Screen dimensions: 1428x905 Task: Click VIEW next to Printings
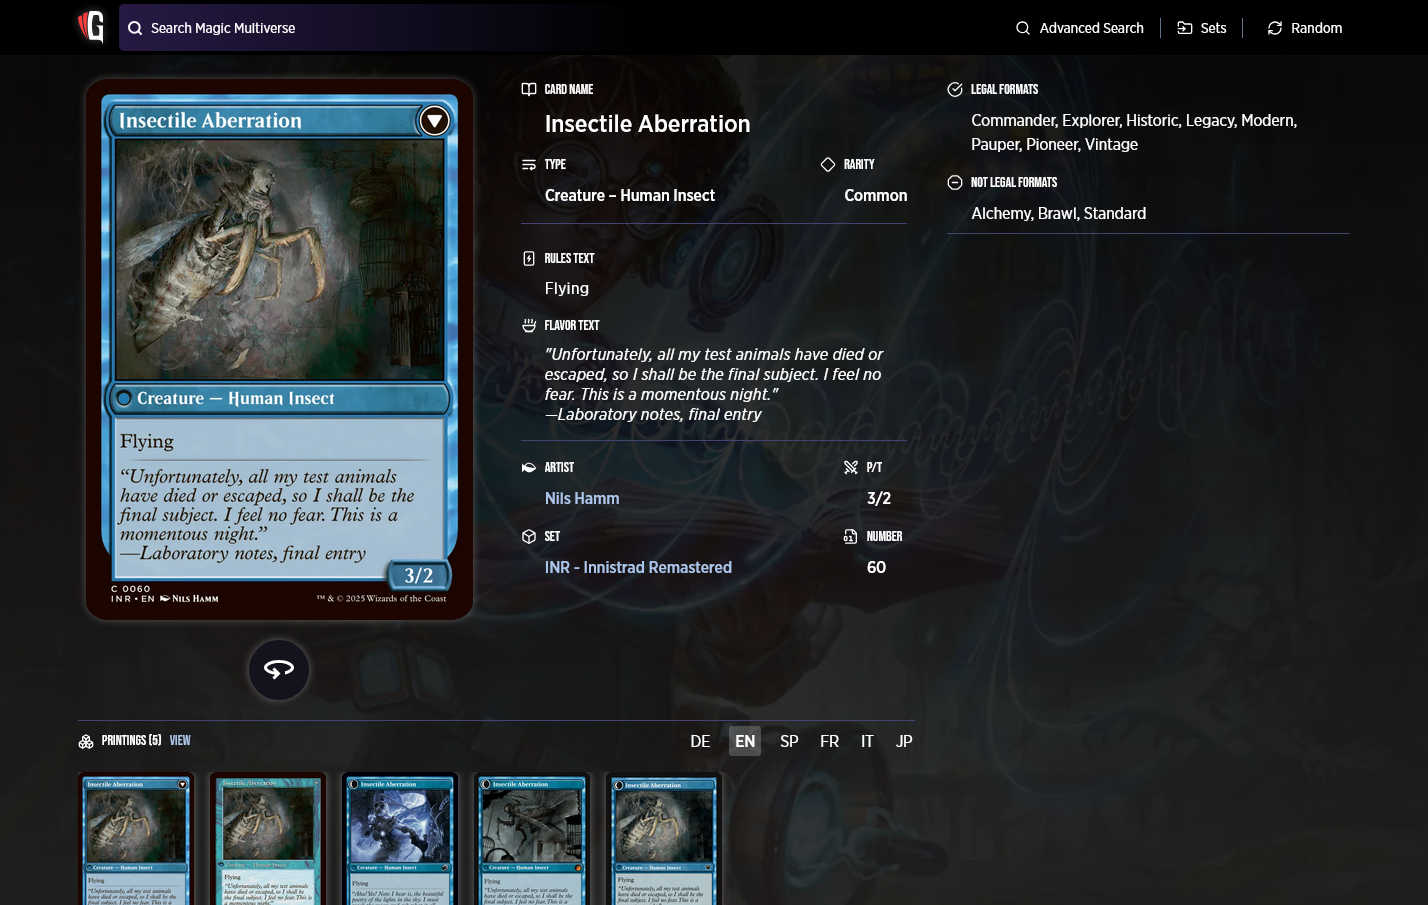[179, 740]
